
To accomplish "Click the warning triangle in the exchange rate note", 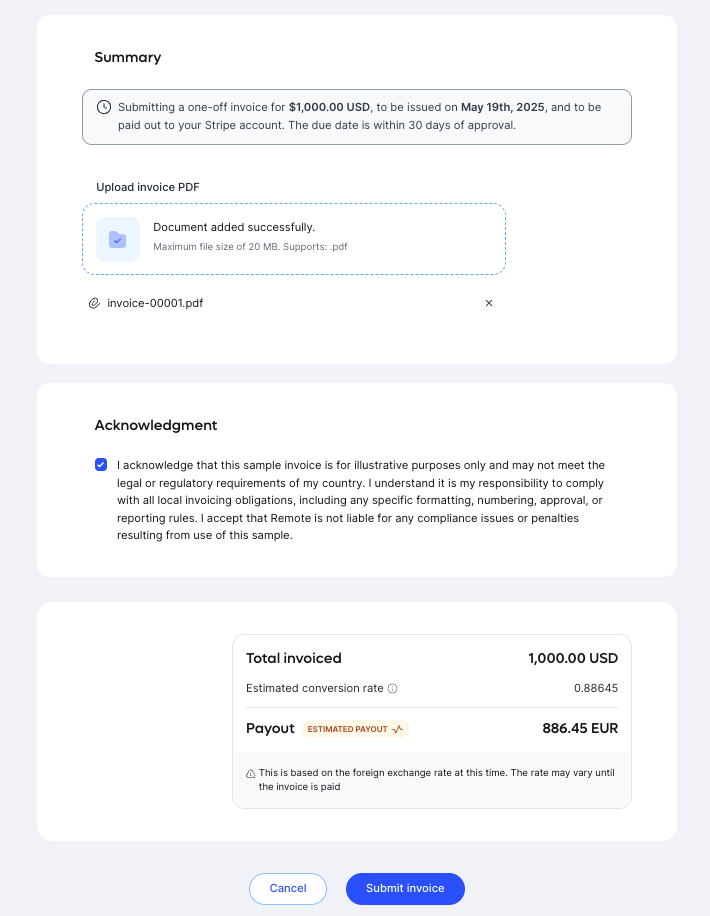I will click(x=252, y=773).
